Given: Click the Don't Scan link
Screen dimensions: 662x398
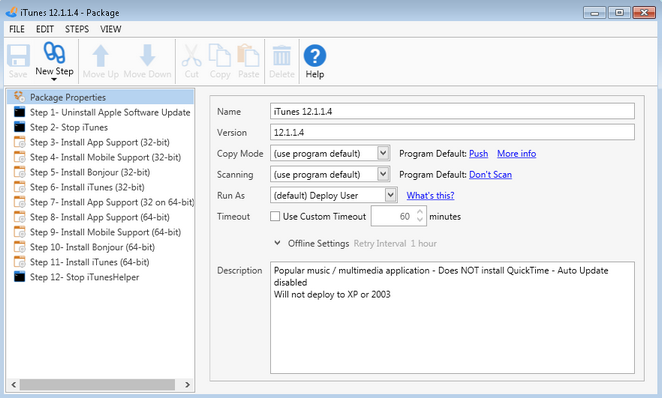Looking at the screenshot, I should click(490, 174).
